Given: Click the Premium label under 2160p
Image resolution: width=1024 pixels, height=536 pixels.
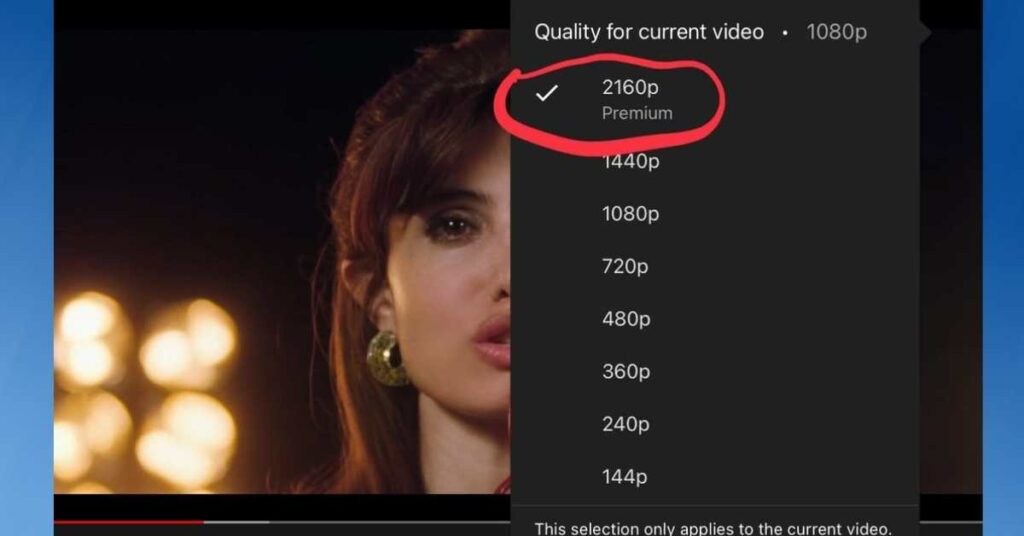Looking at the screenshot, I should [637, 114].
